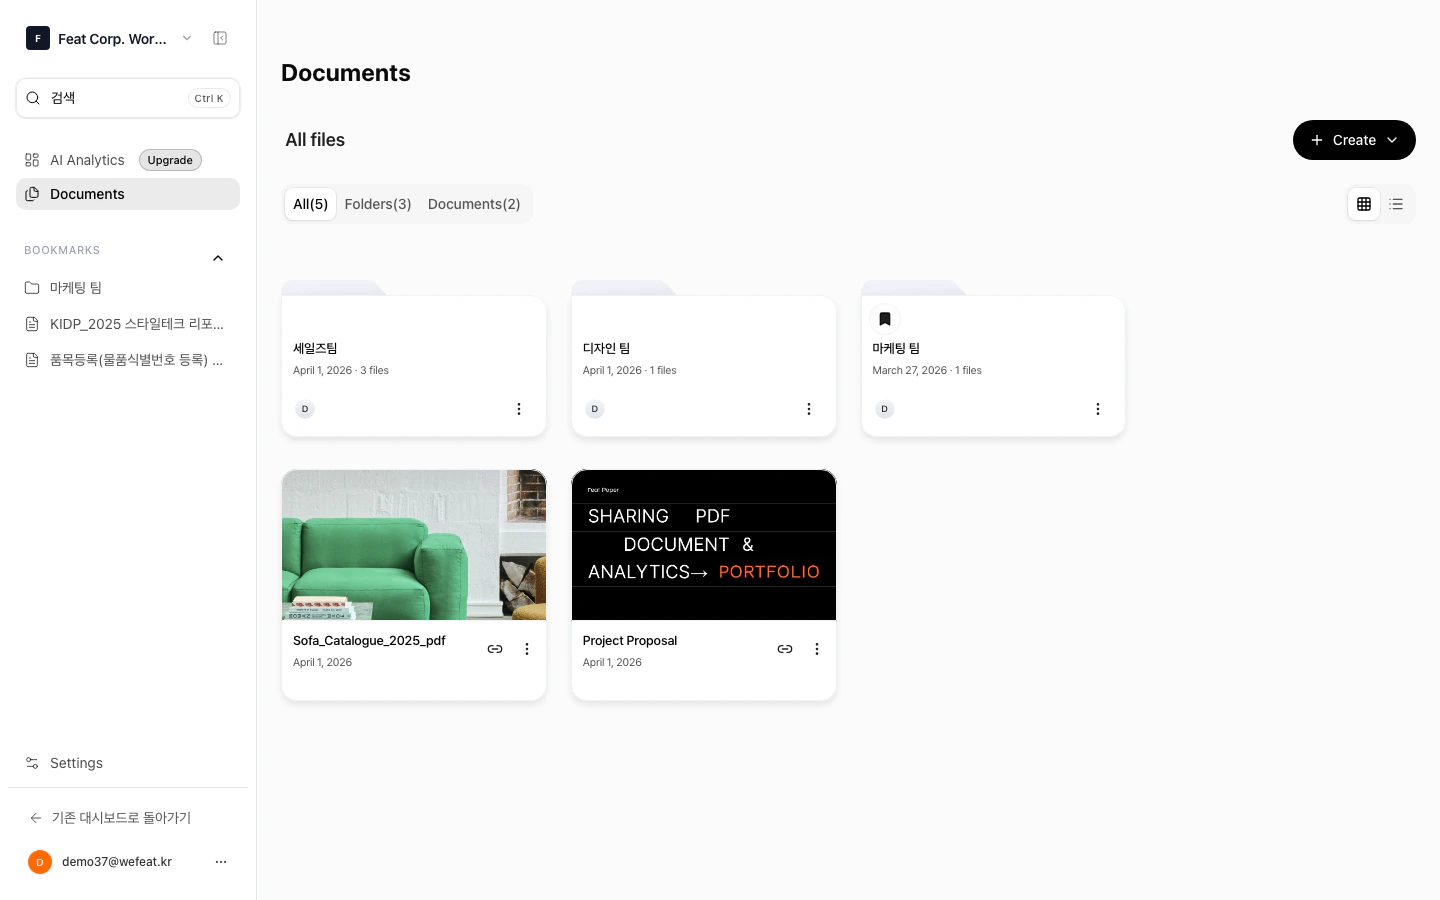The image size is (1440, 900).
Task: Click the Settings sliders icon
Action: coord(32,763)
